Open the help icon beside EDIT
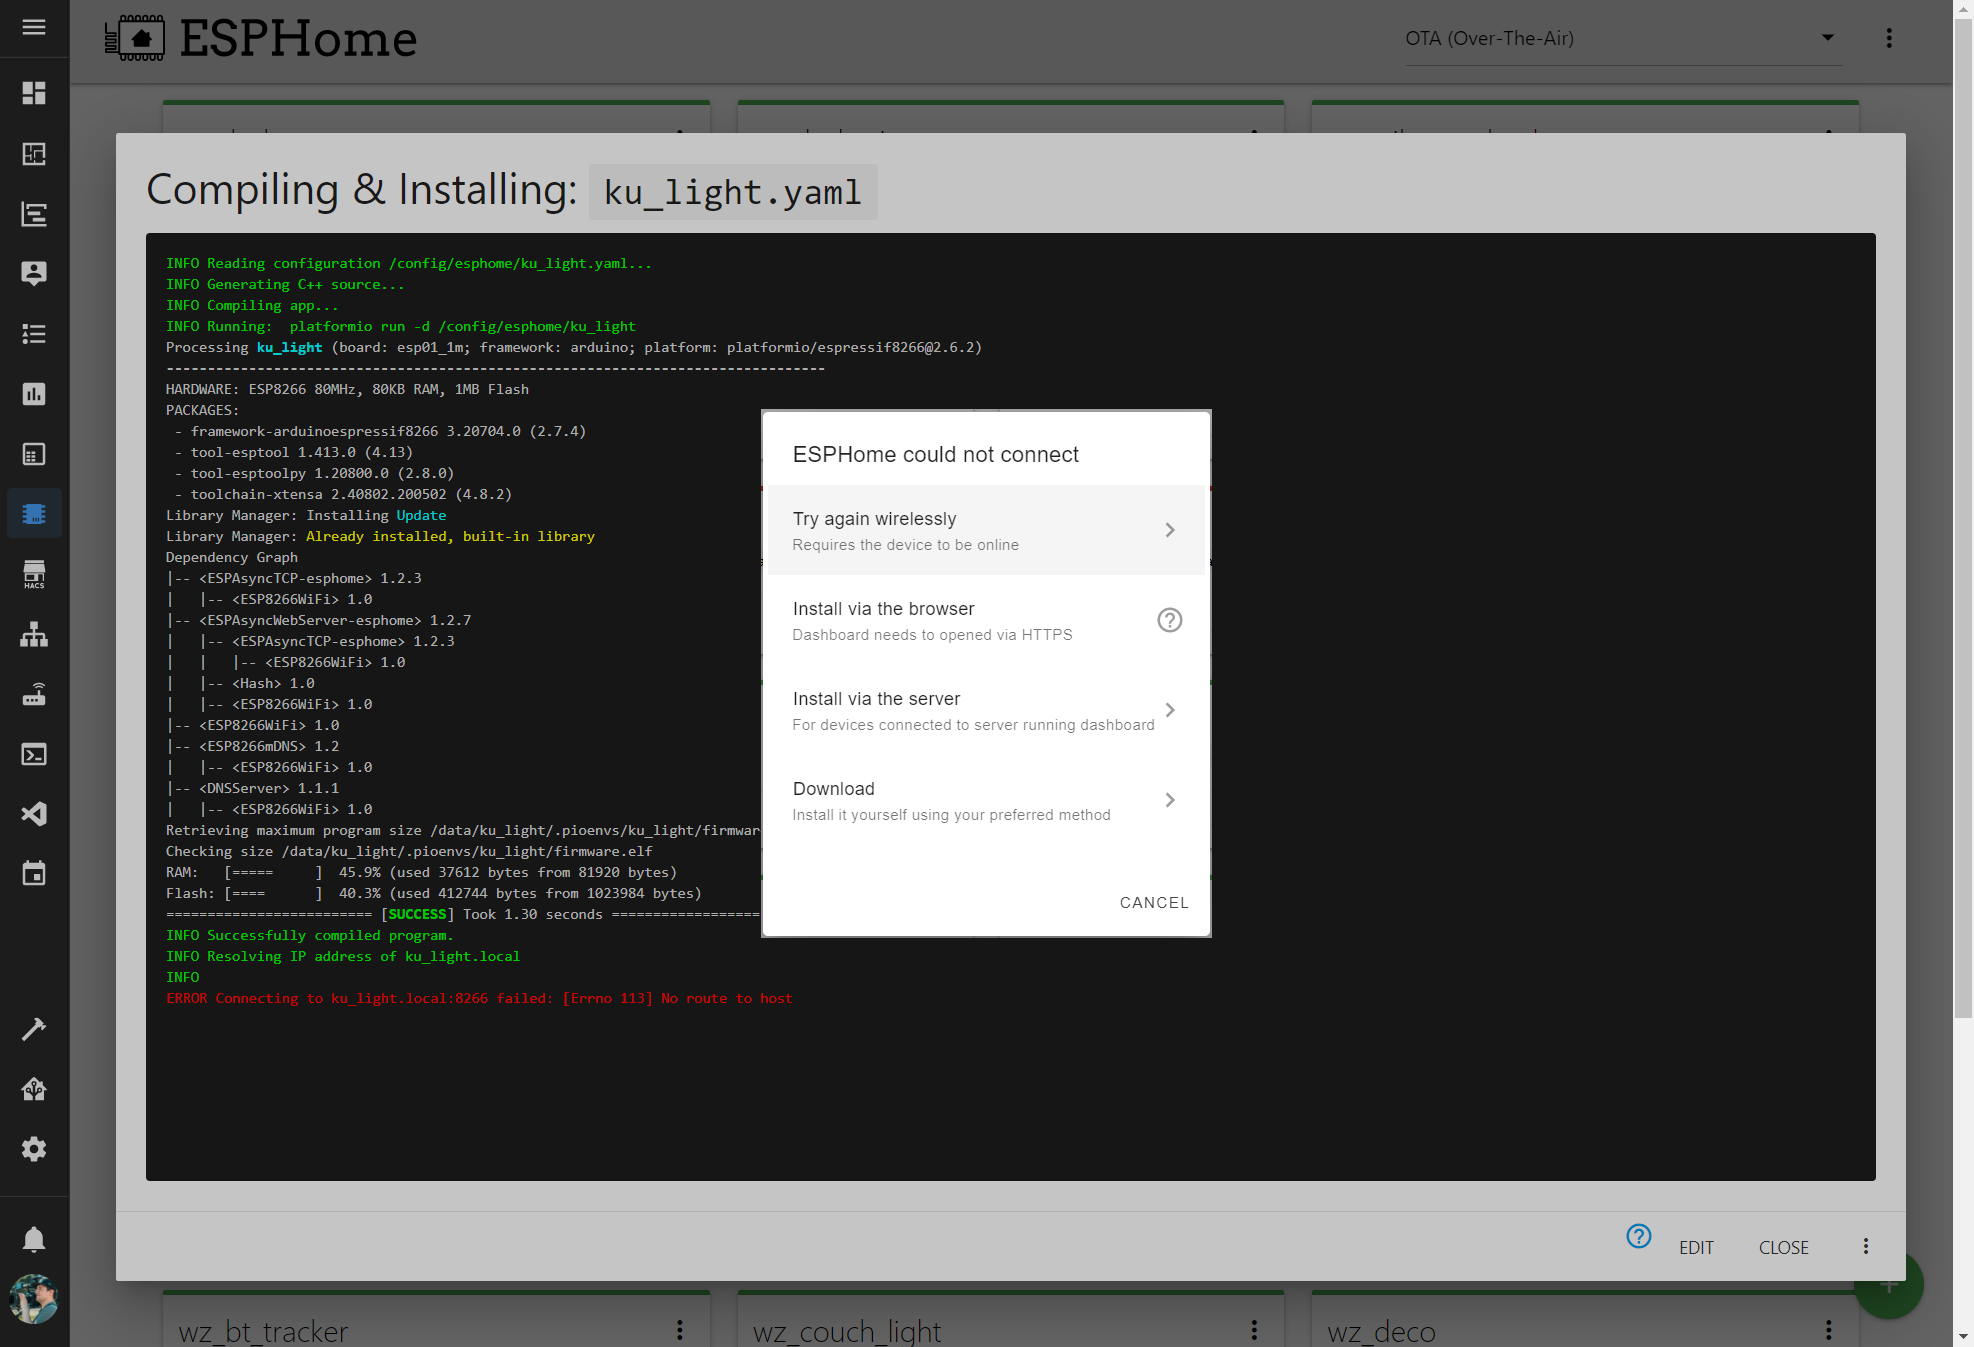 pyautogui.click(x=1639, y=1236)
